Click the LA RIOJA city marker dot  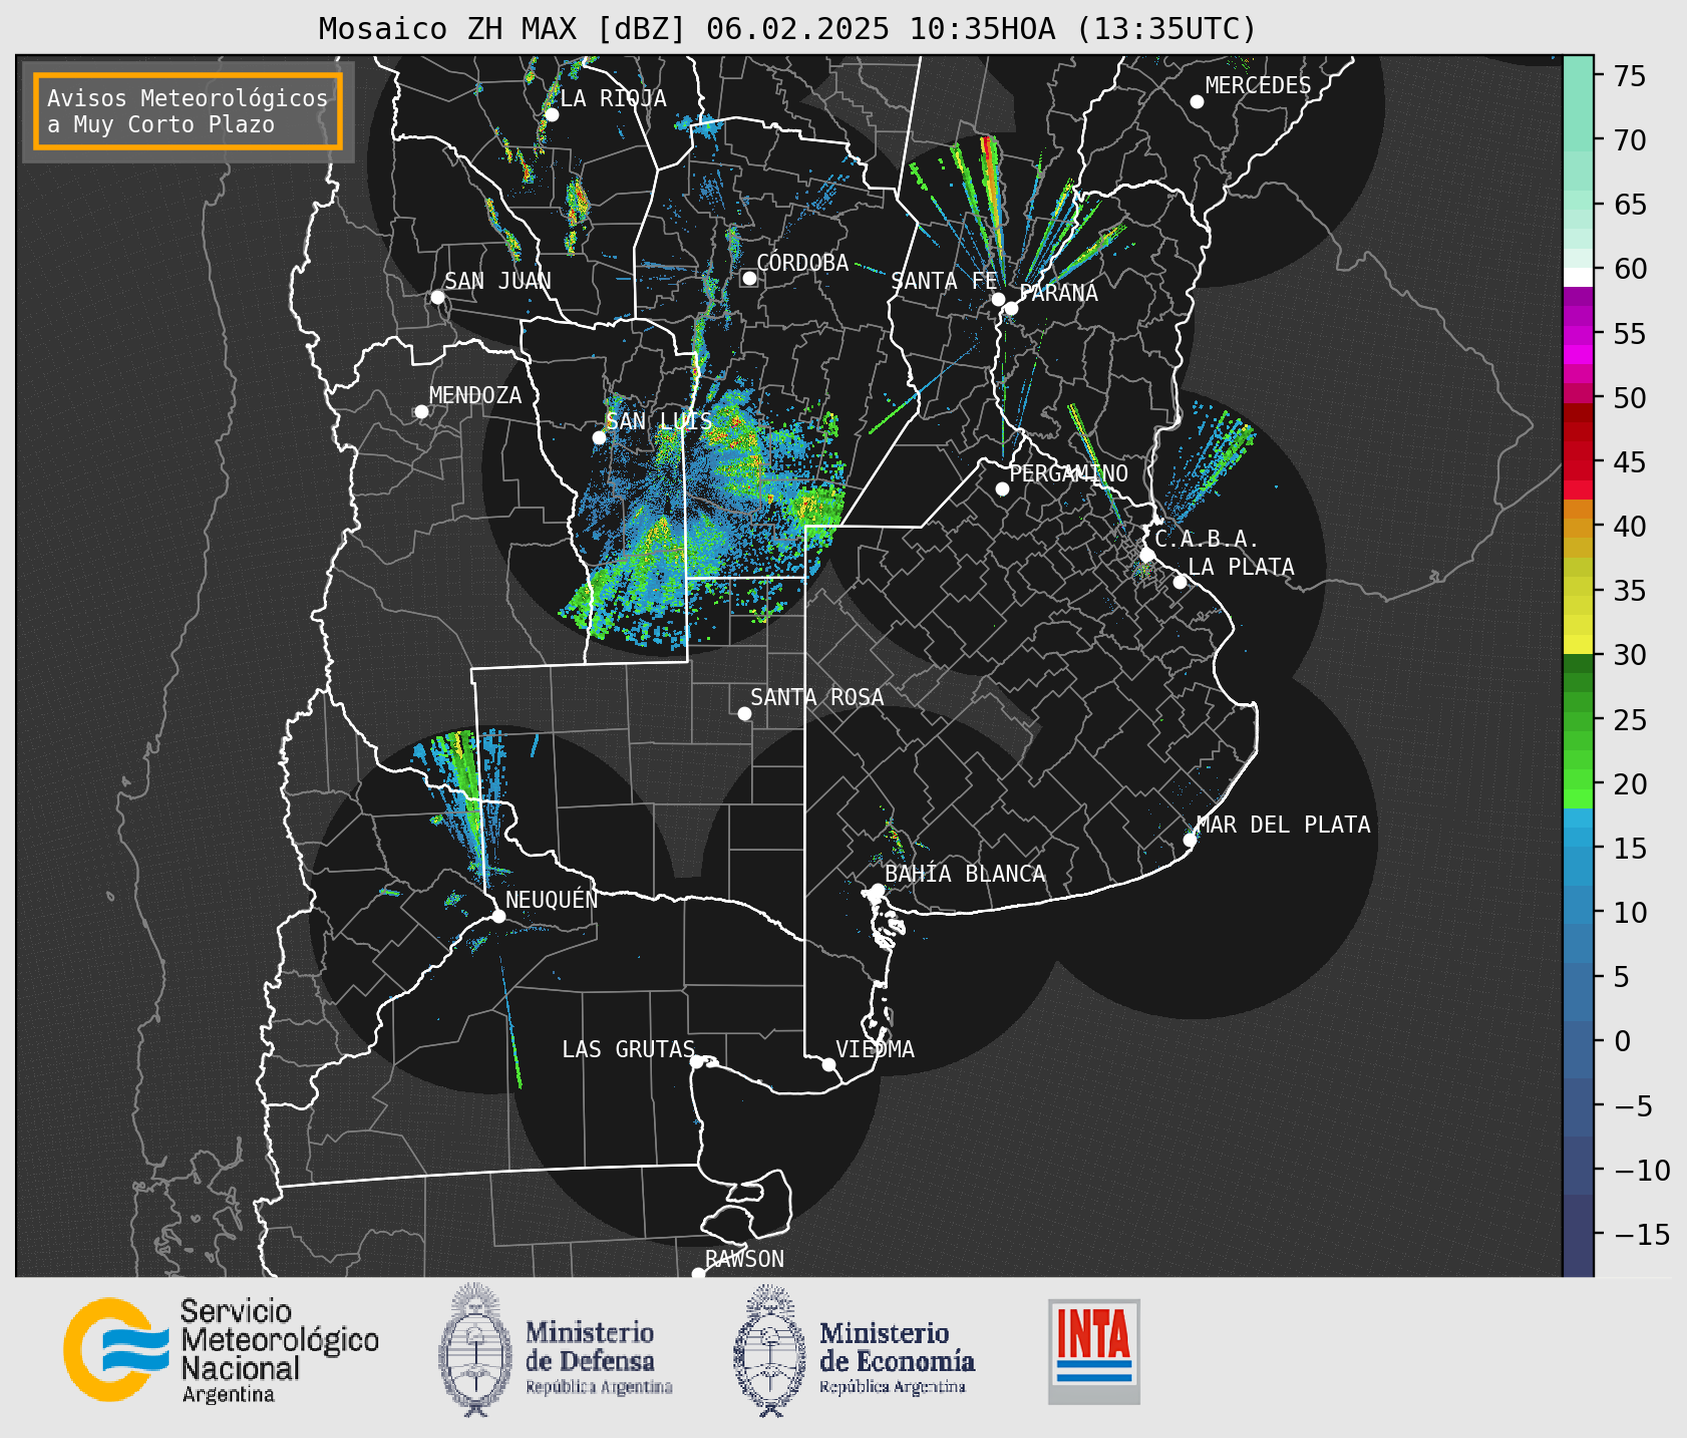pos(552,115)
